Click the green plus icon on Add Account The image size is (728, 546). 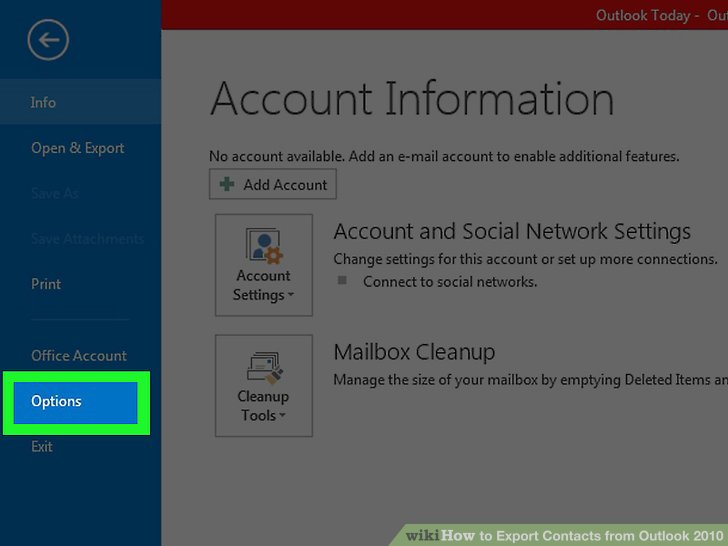(x=227, y=184)
